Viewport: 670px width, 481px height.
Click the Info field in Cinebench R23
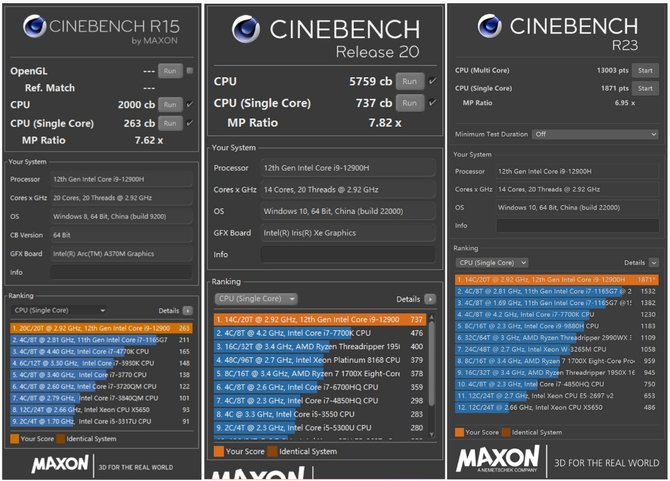[577, 226]
